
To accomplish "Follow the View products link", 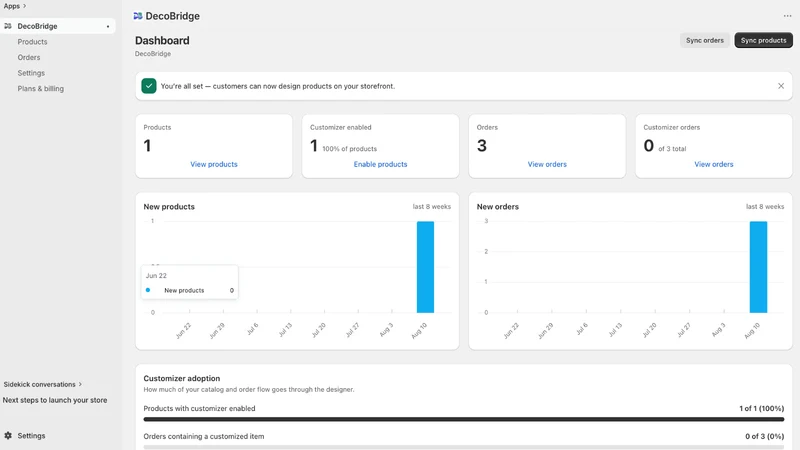I will (214, 164).
